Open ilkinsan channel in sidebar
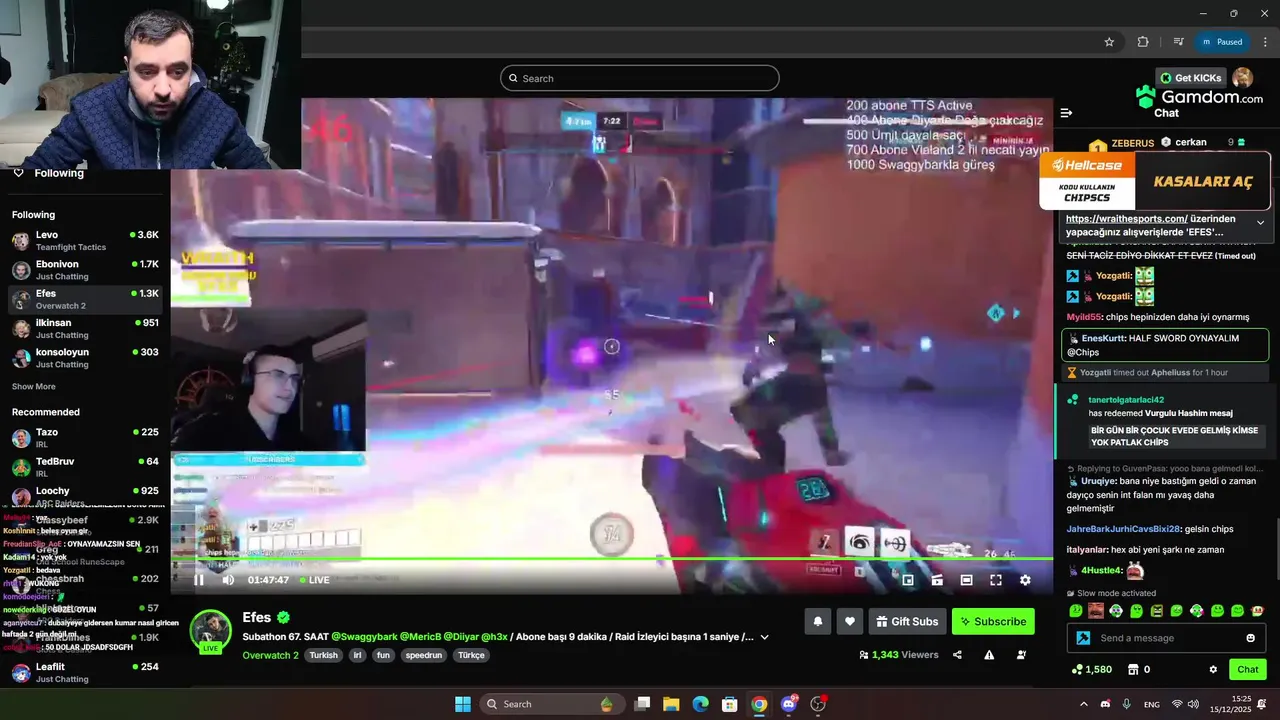The width and height of the screenshot is (1280, 720). [x=85, y=329]
